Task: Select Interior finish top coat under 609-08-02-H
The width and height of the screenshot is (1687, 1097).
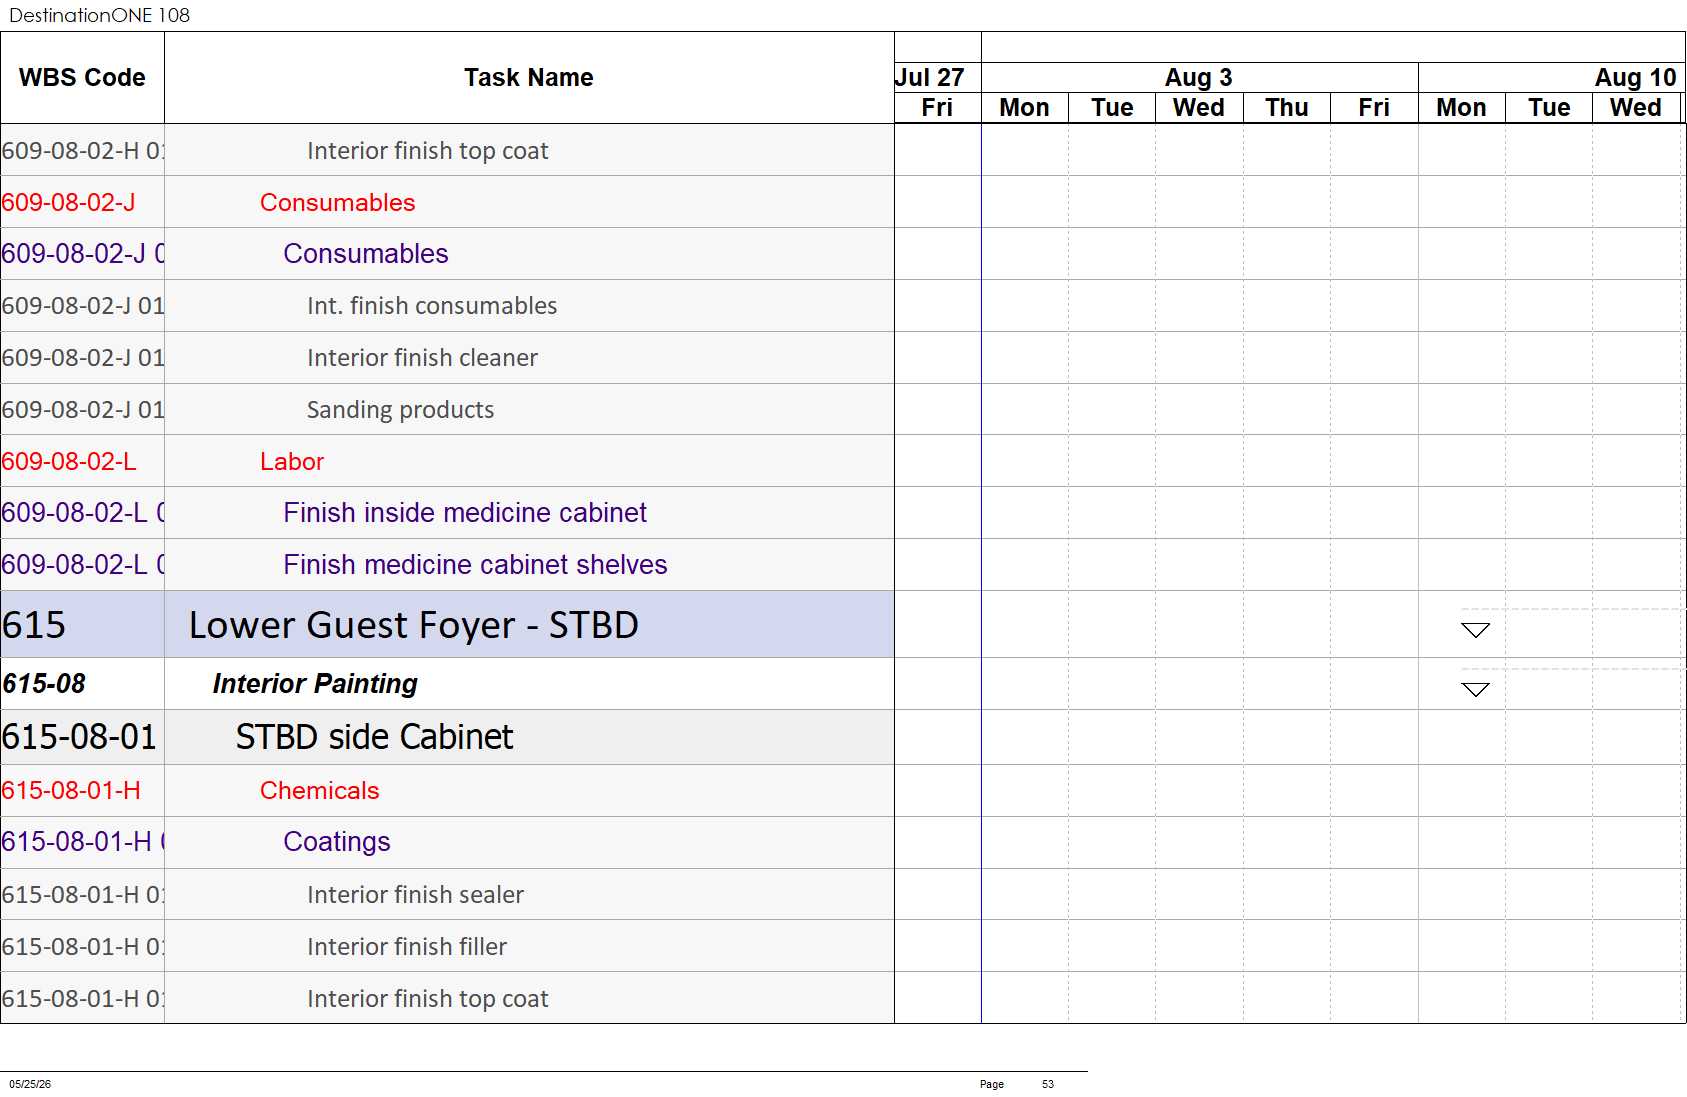Action: [x=427, y=151]
